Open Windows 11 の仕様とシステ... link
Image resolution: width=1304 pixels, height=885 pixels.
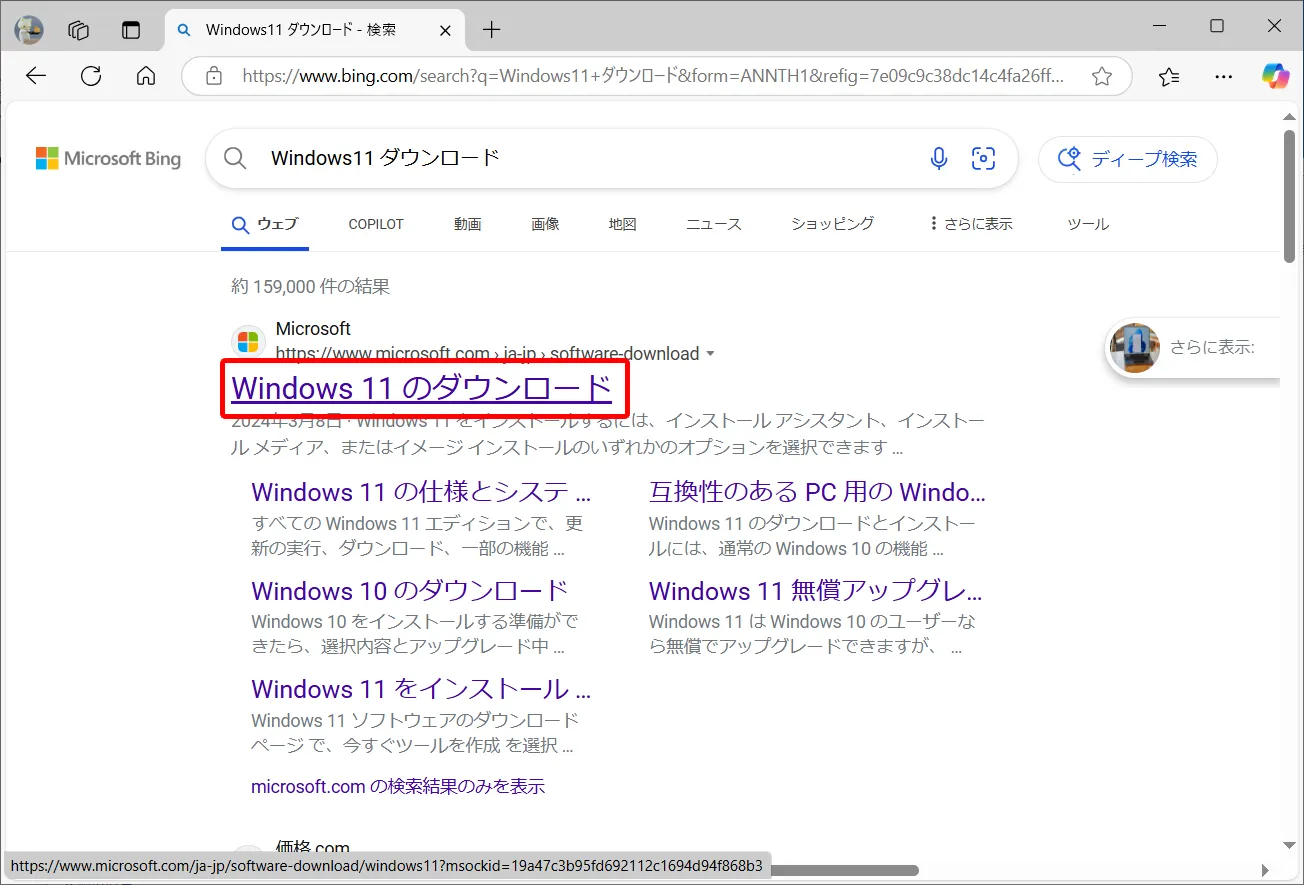pyautogui.click(x=421, y=492)
